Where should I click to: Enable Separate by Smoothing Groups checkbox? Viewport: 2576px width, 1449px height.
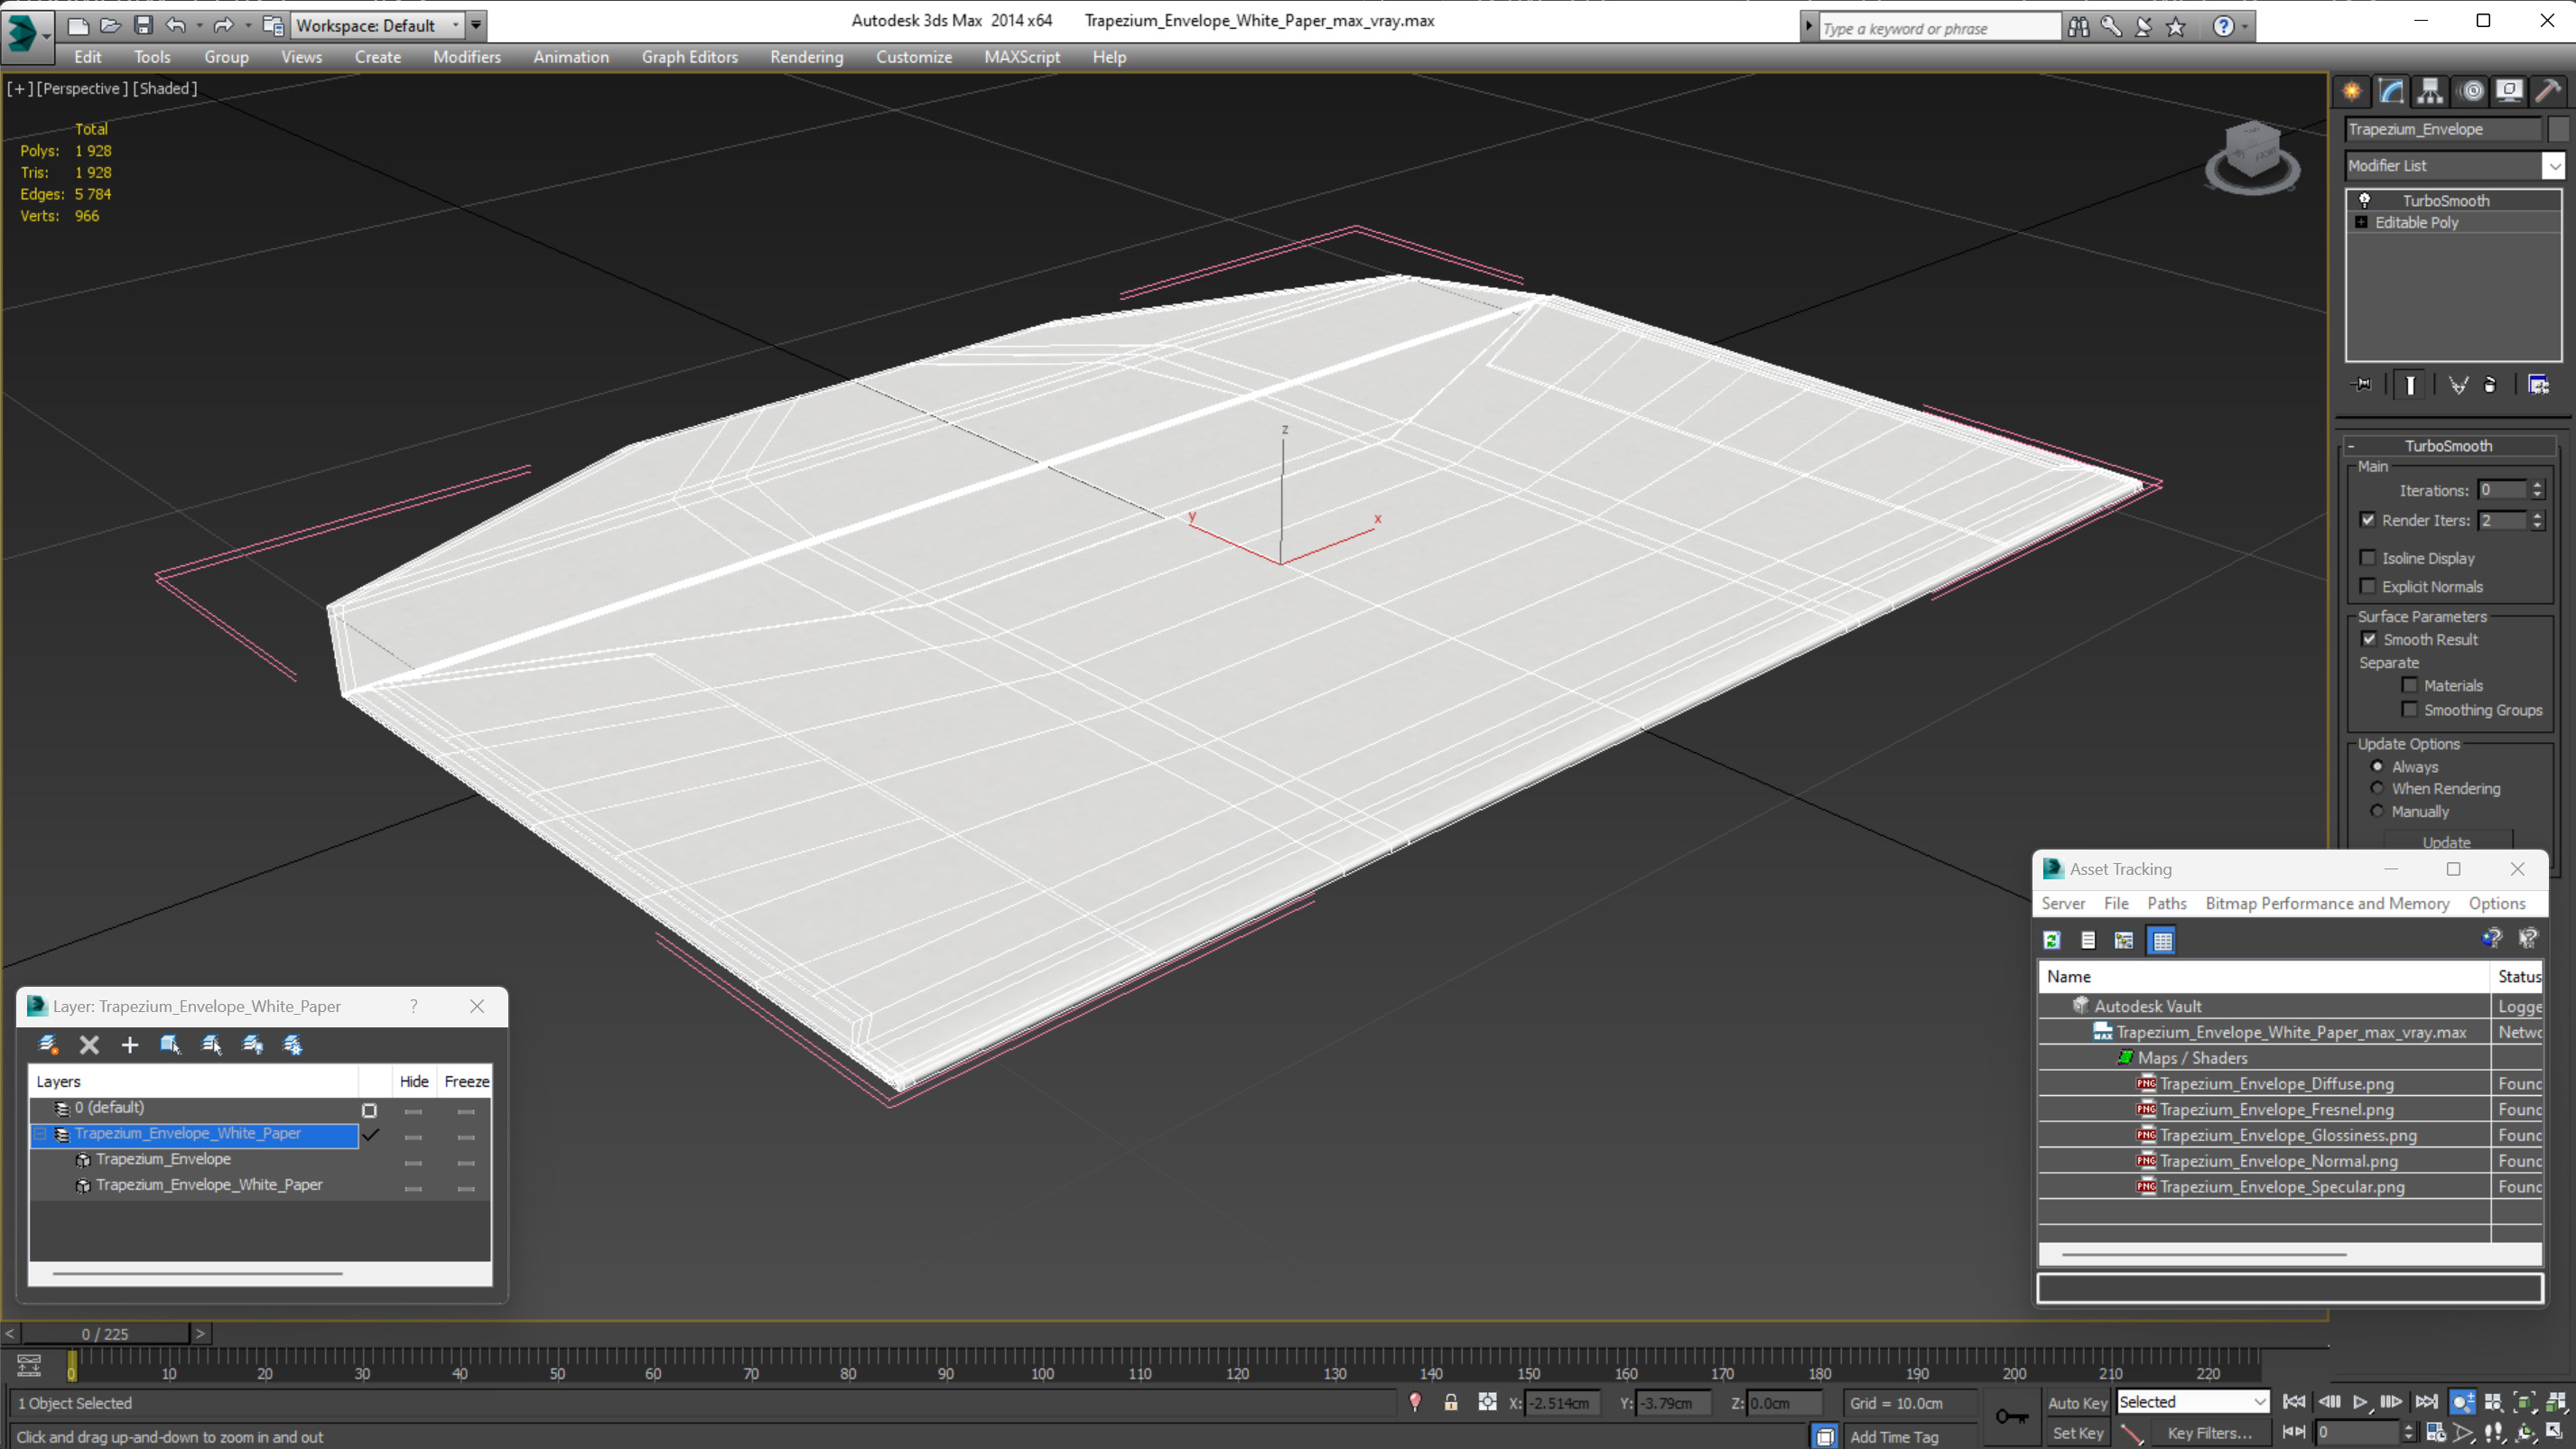(x=2410, y=710)
